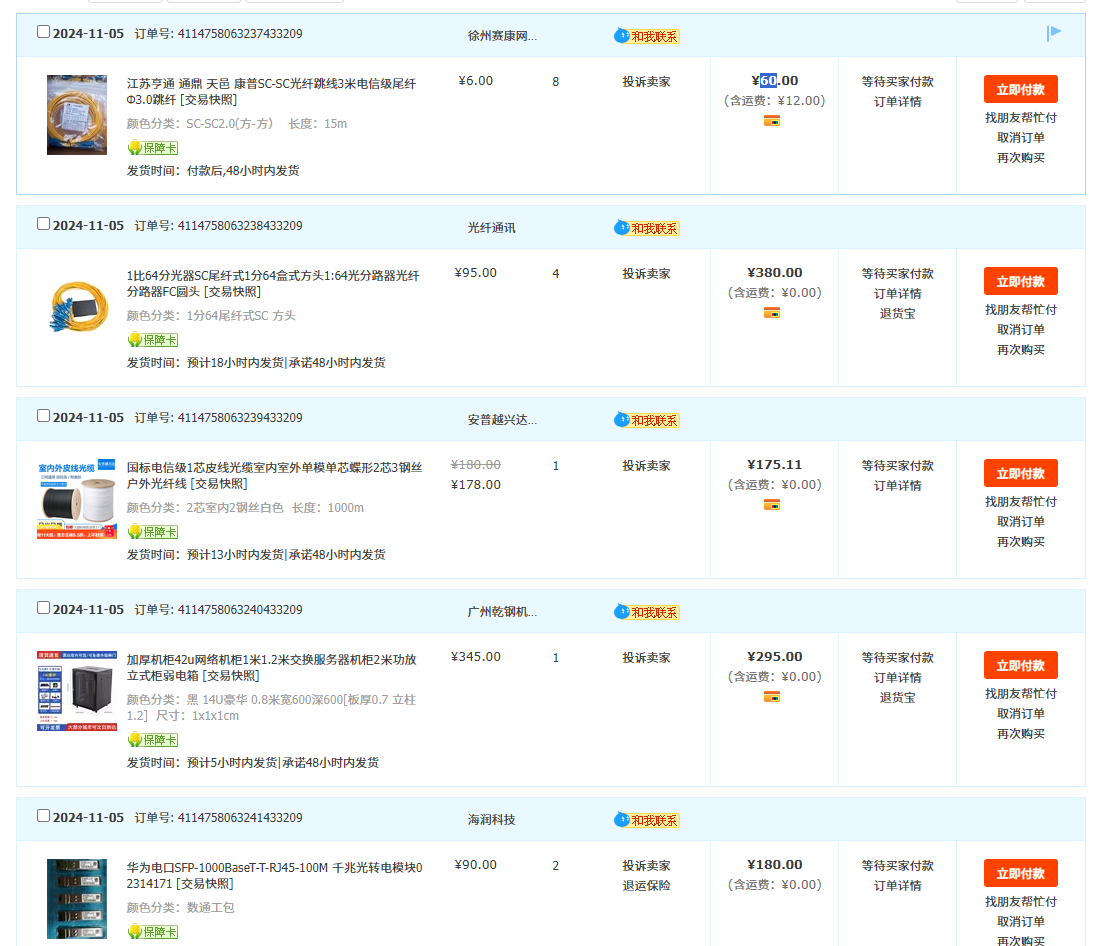Click the 和我联系 chat icon for 徐州赛康网
The height and width of the screenshot is (946, 1117).
646,36
